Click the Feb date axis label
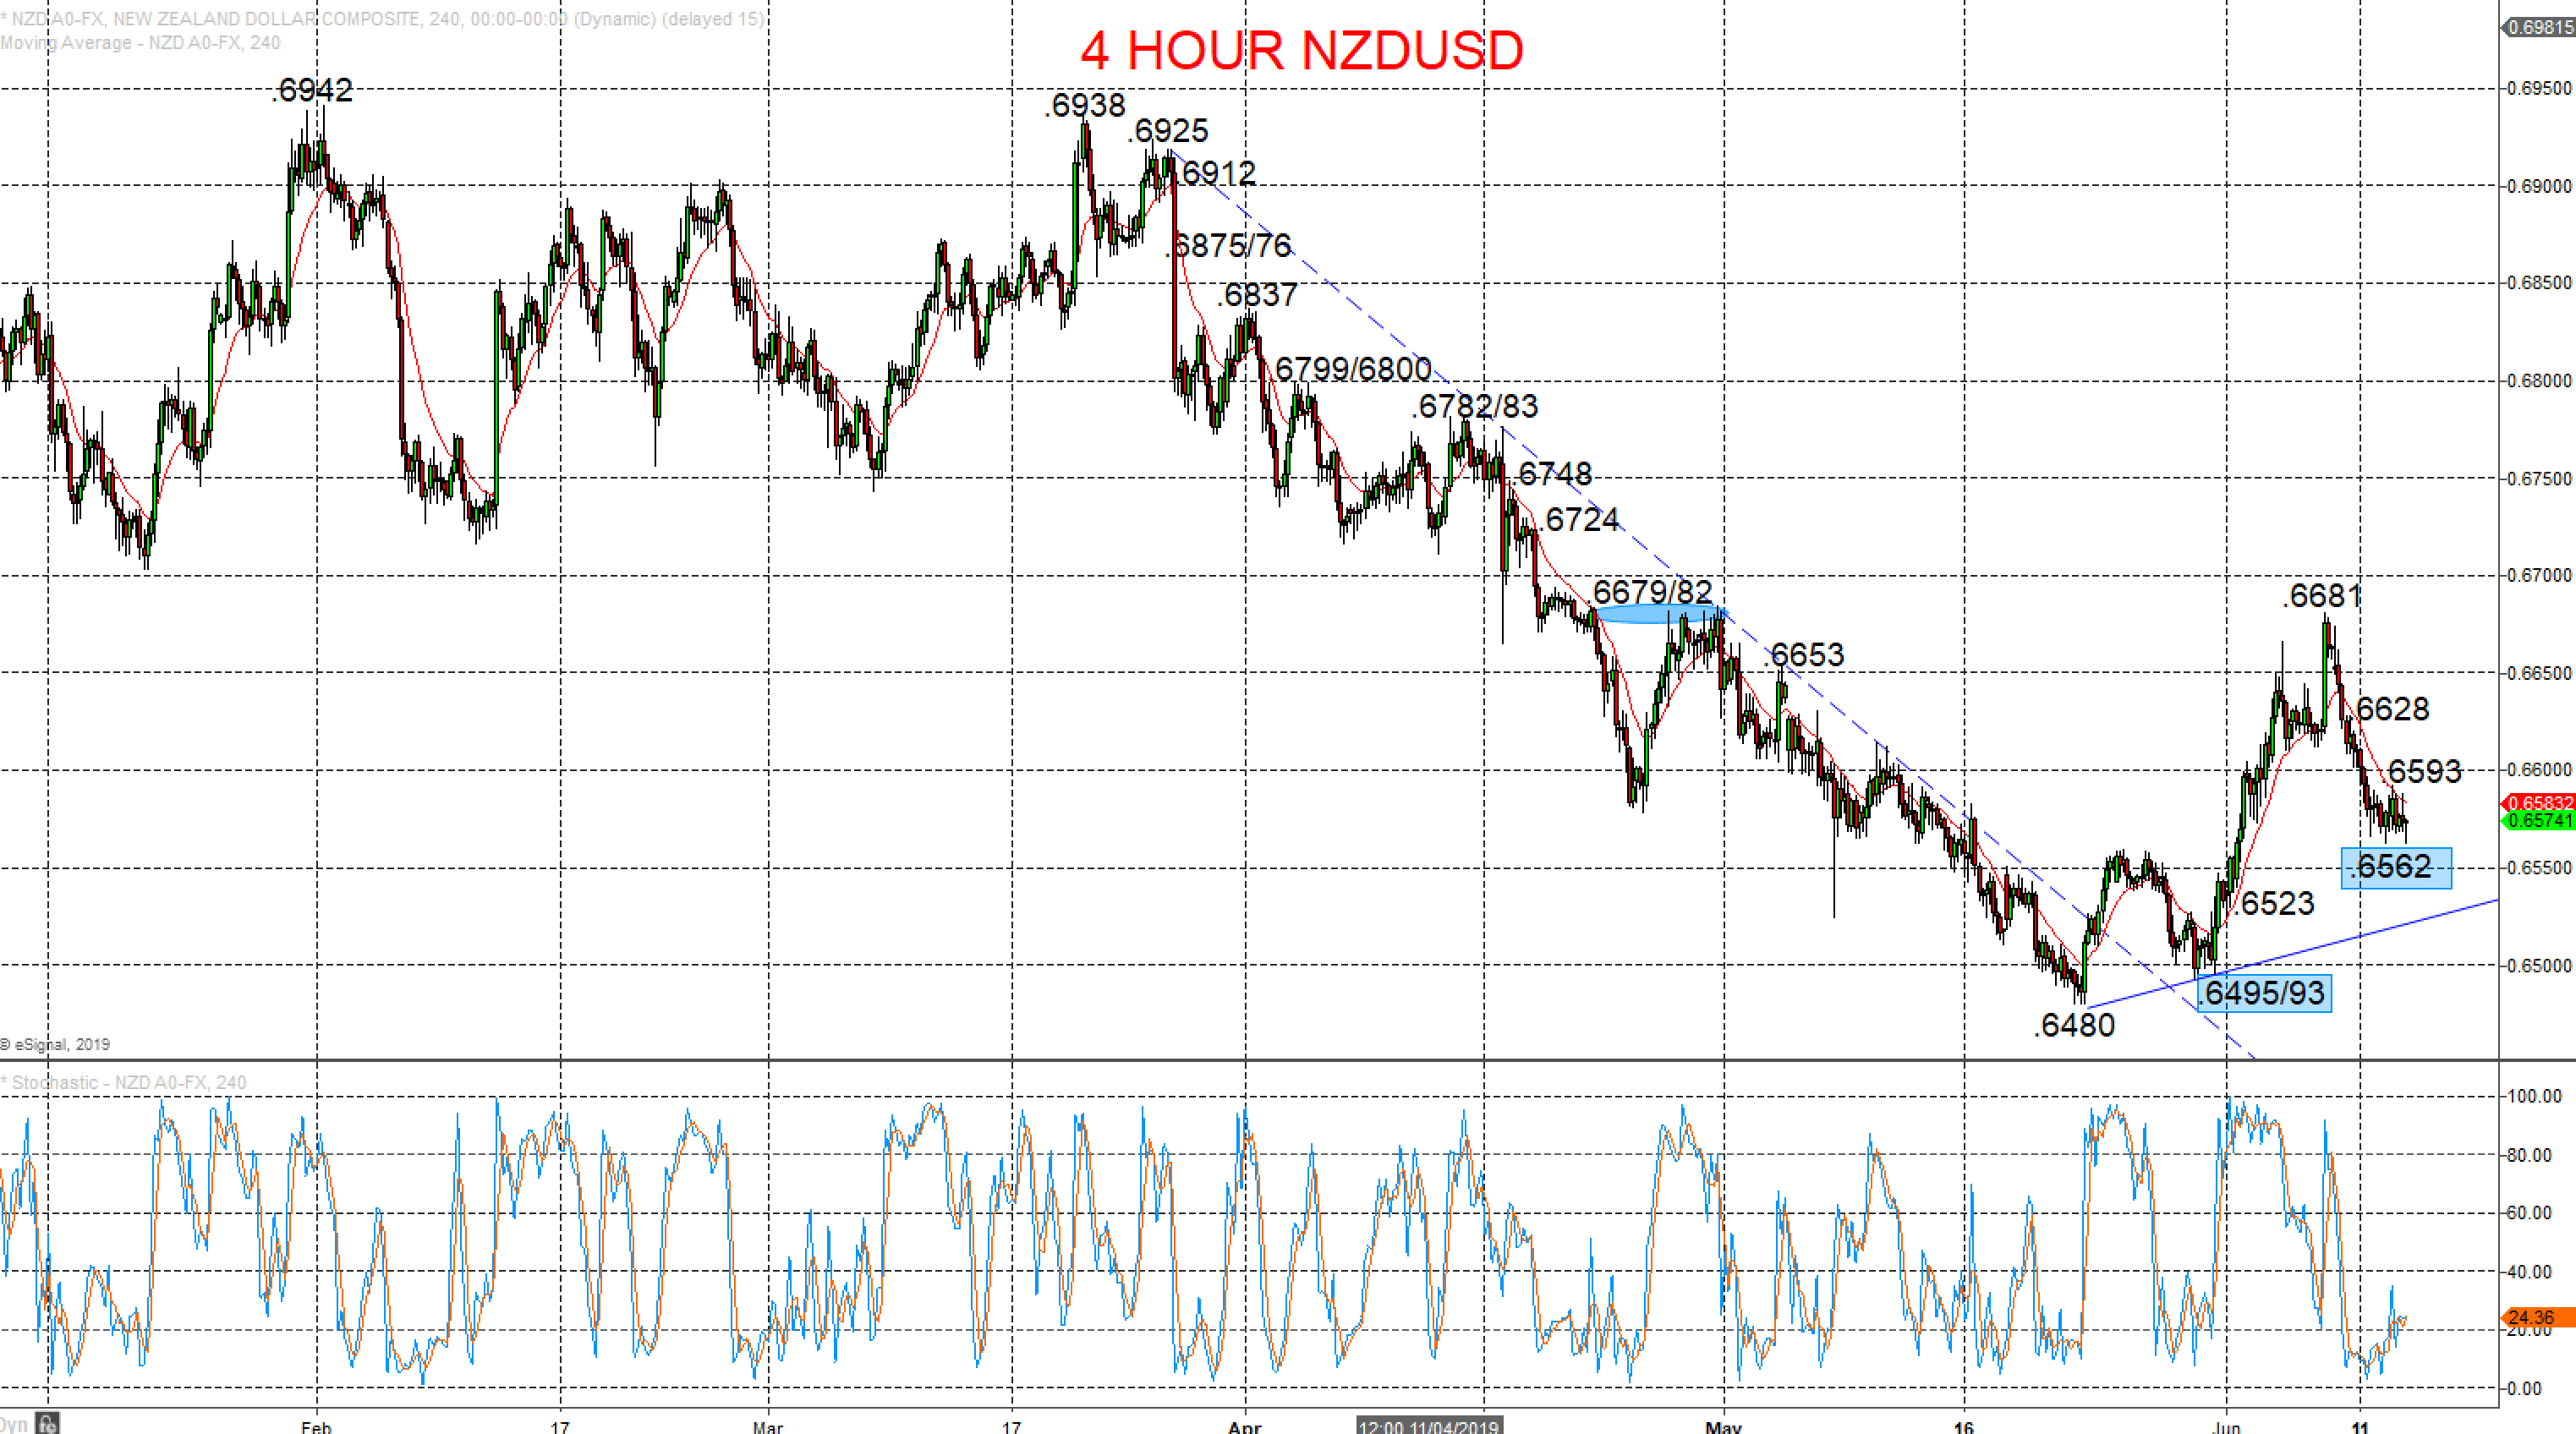2576x1434 pixels. (x=316, y=1426)
